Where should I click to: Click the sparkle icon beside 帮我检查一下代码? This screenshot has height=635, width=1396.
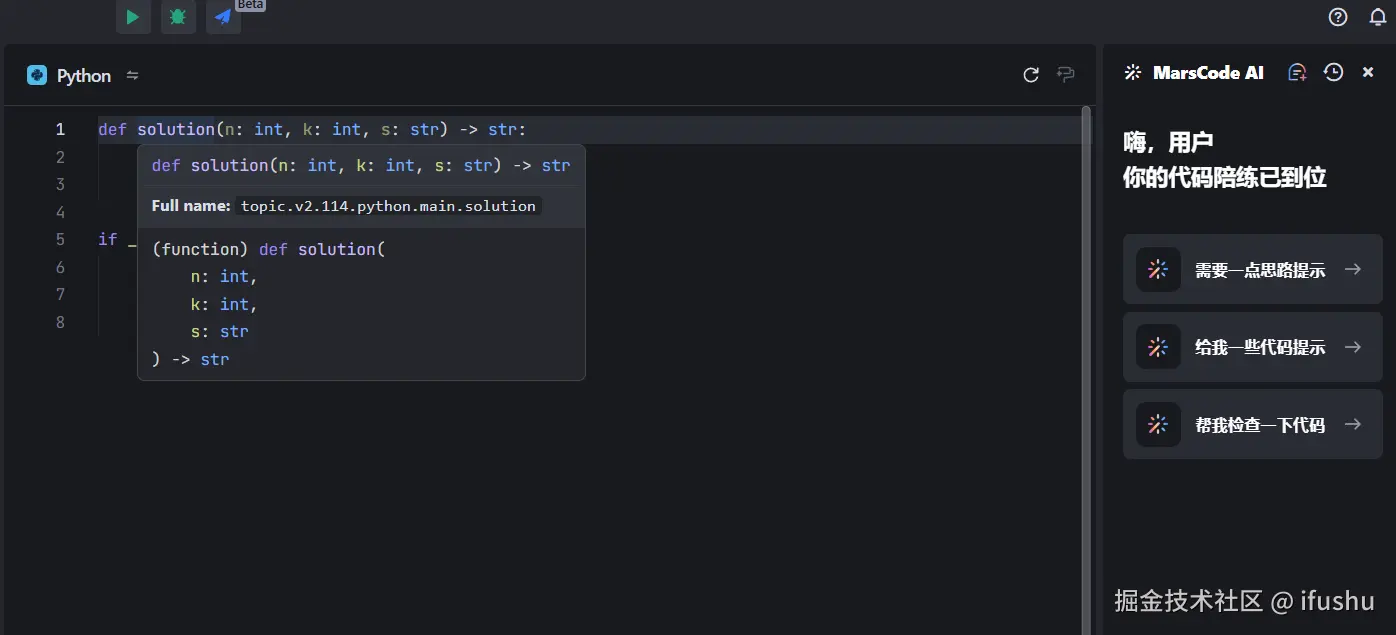click(1158, 425)
